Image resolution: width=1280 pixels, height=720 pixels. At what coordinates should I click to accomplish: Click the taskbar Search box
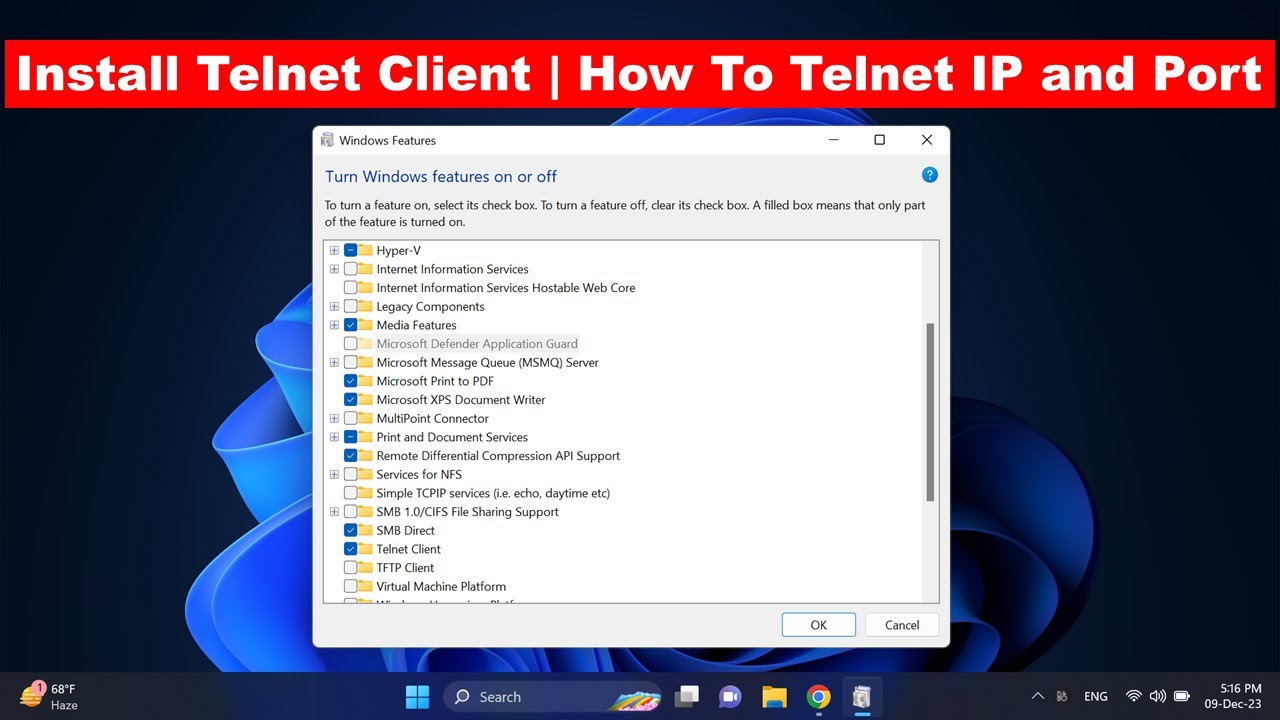(551, 697)
